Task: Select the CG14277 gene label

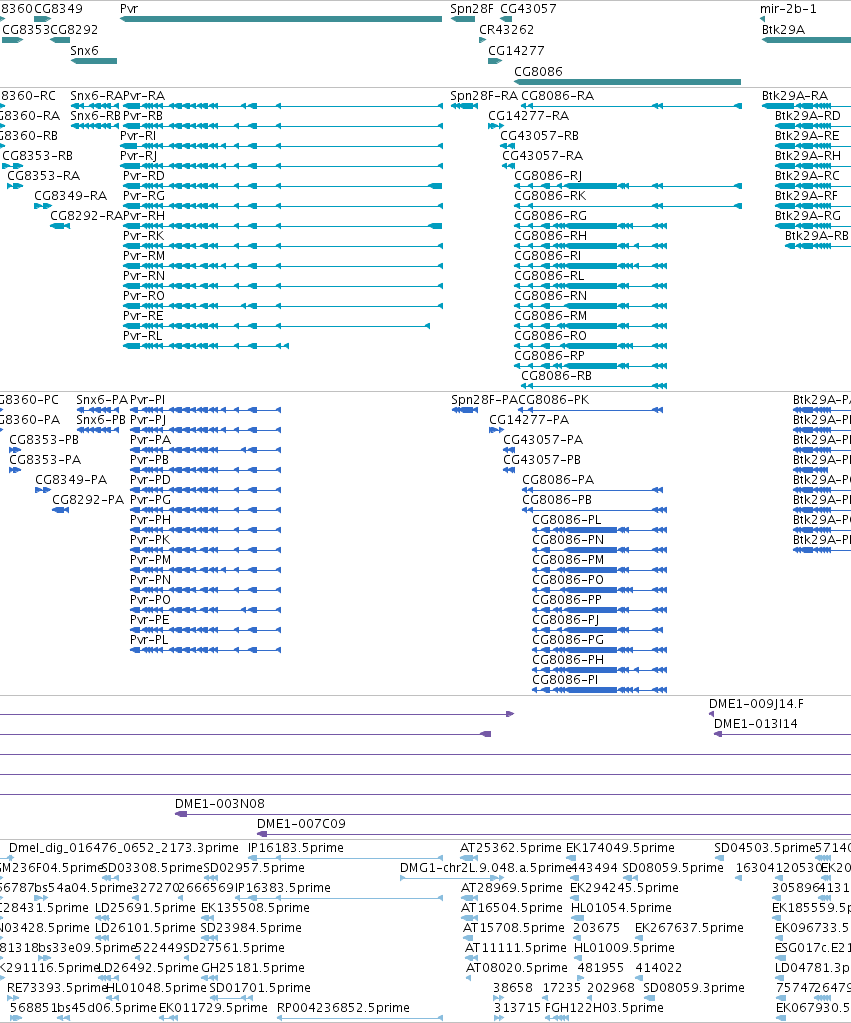Action: pos(516,51)
